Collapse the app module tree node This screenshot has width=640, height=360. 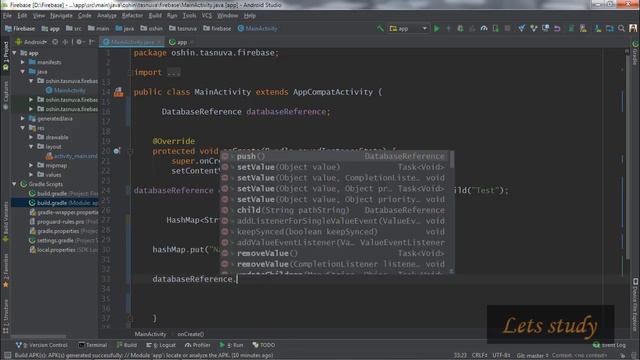tap(15, 53)
